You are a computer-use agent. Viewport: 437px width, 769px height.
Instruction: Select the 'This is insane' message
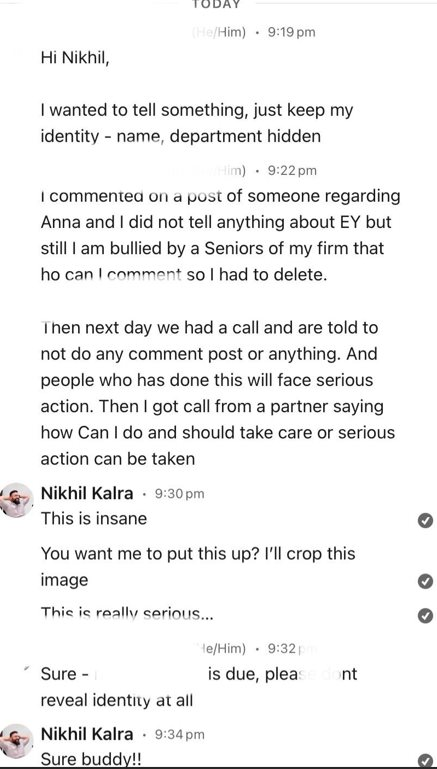(x=94, y=518)
